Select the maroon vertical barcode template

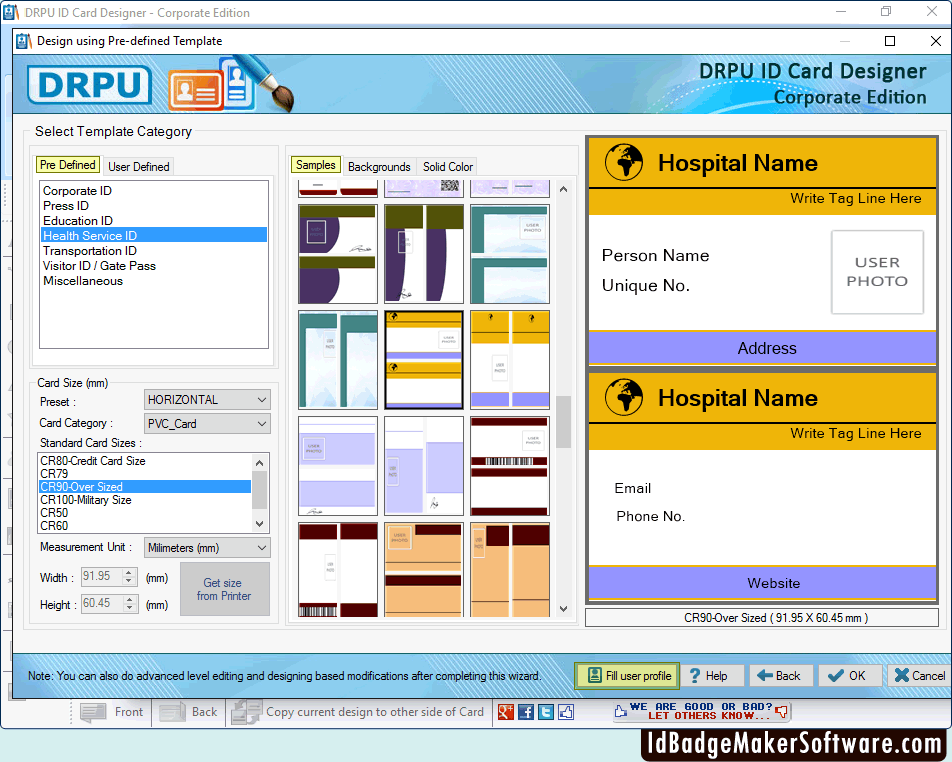coord(338,570)
